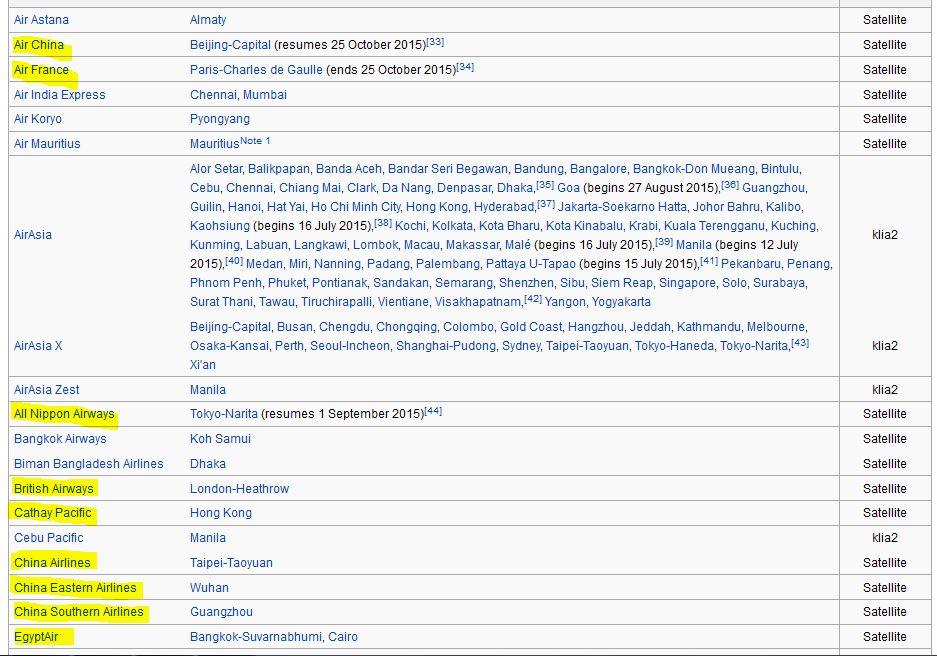Click the AirAsia Zest link
This screenshot has height=656, width=937.
pyautogui.click(x=47, y=390)
